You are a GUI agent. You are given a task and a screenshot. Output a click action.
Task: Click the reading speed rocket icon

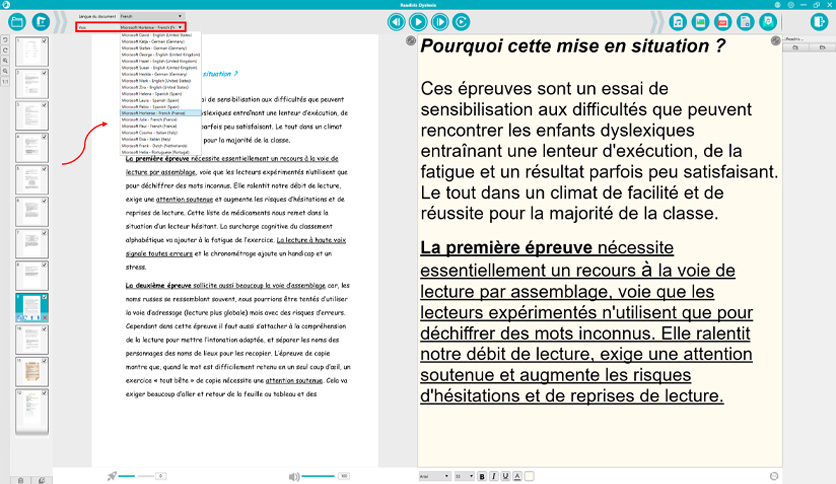(112, 476)
